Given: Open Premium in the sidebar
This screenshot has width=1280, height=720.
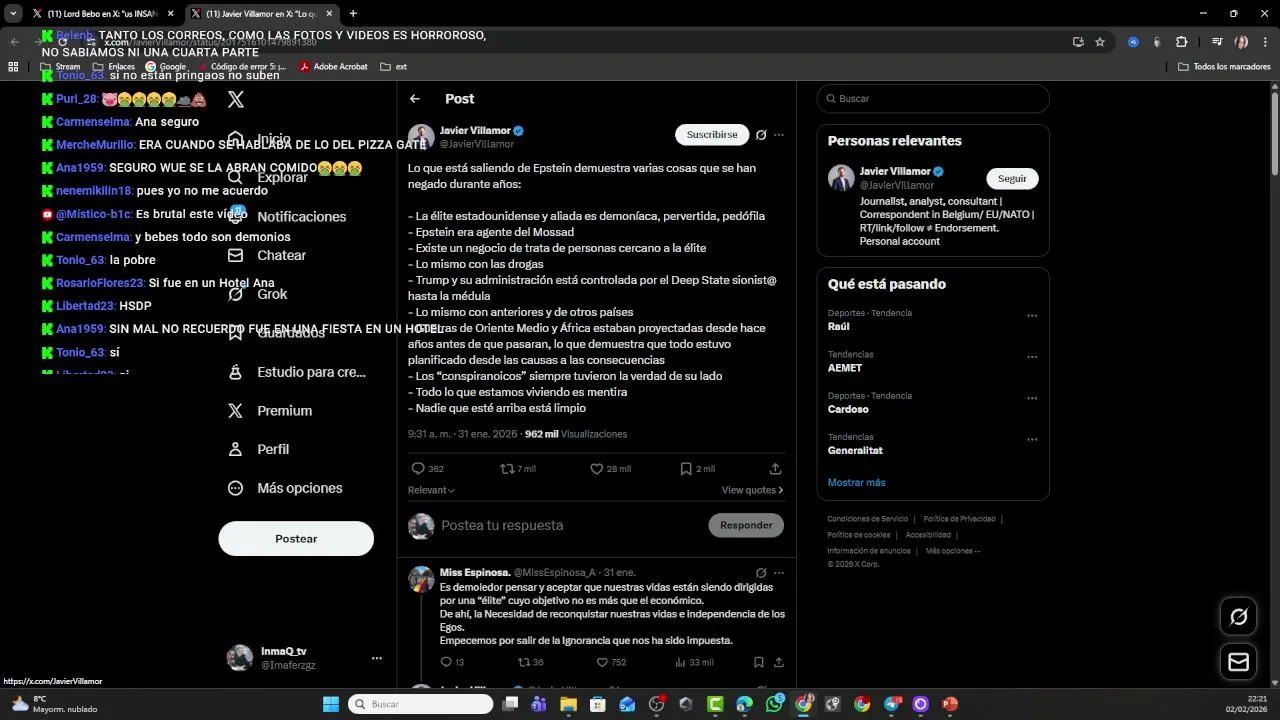Looking at the screenshot, I should click(x=270, y=410).
